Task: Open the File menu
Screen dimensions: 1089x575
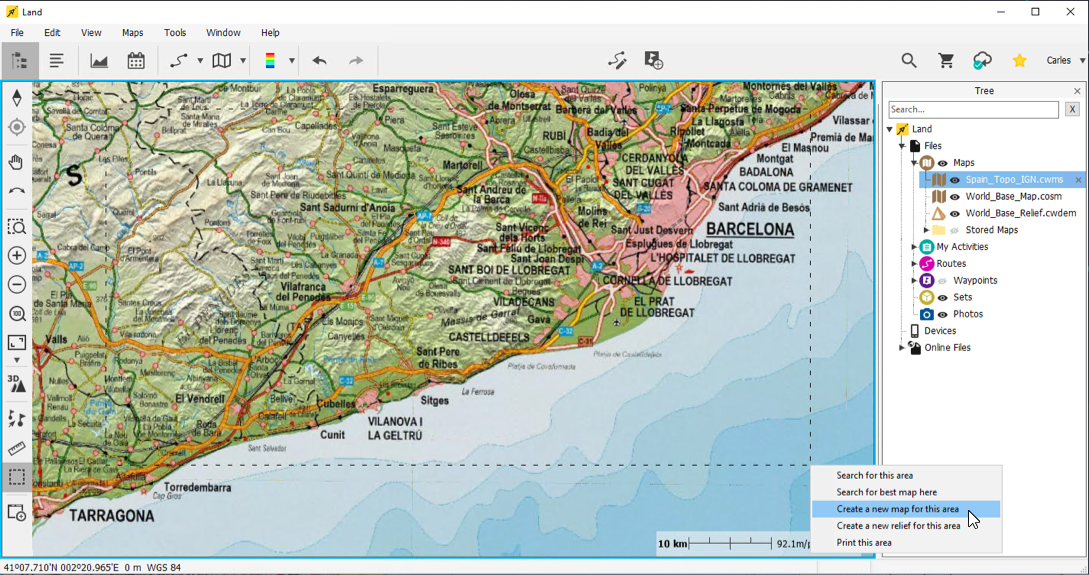Action: [17, 33]
